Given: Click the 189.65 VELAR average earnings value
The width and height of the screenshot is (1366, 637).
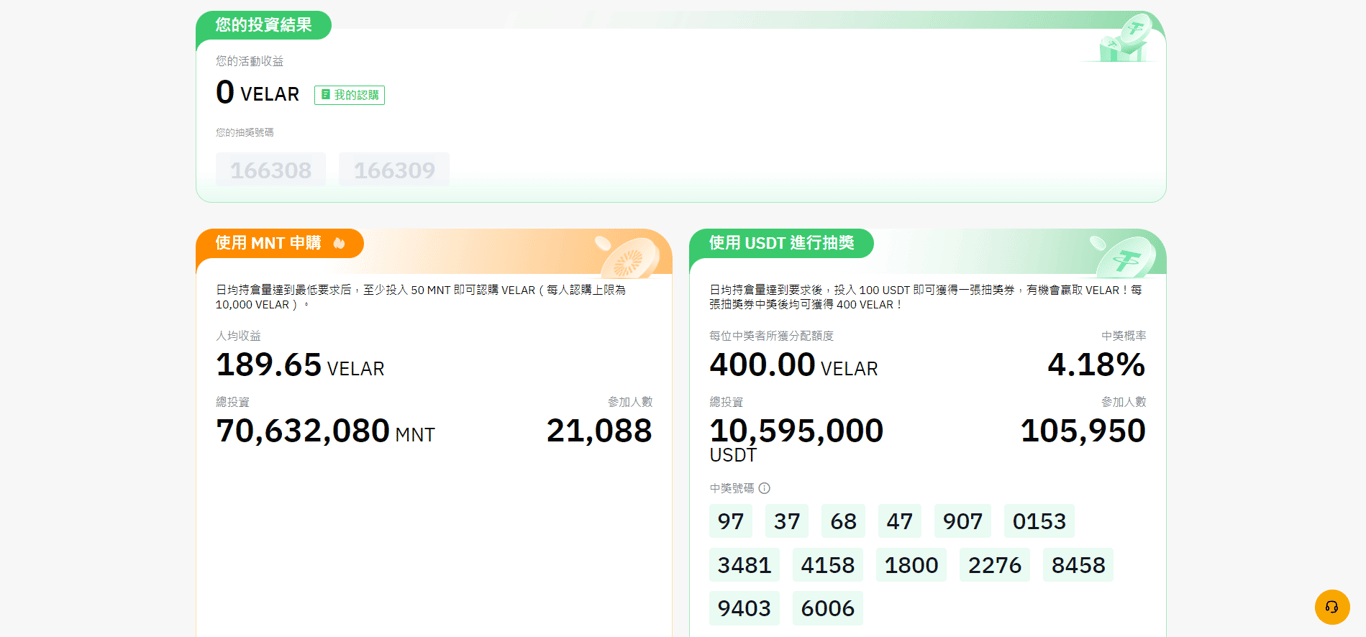Looking at the screenshot, I should pyautogui.click(x=300, y=365).
